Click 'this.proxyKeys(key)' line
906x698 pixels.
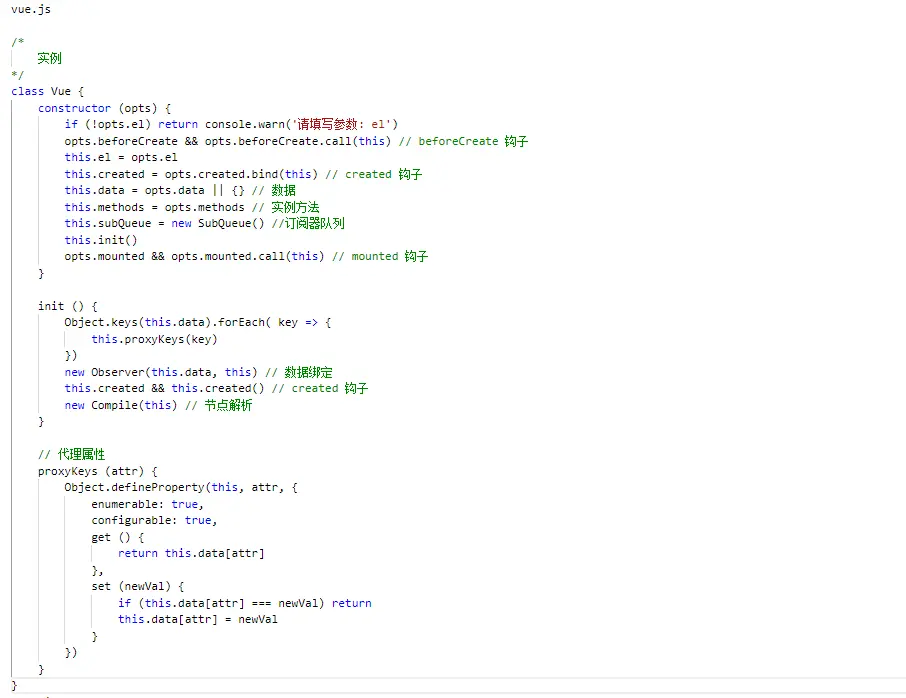pos(154,339)
